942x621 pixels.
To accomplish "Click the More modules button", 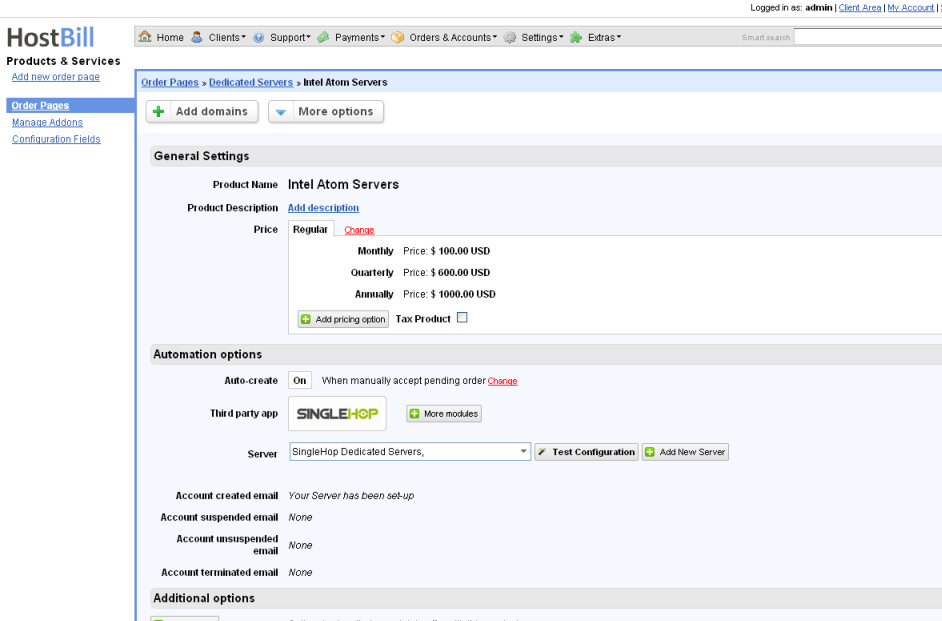I will [x=444, y=414].
